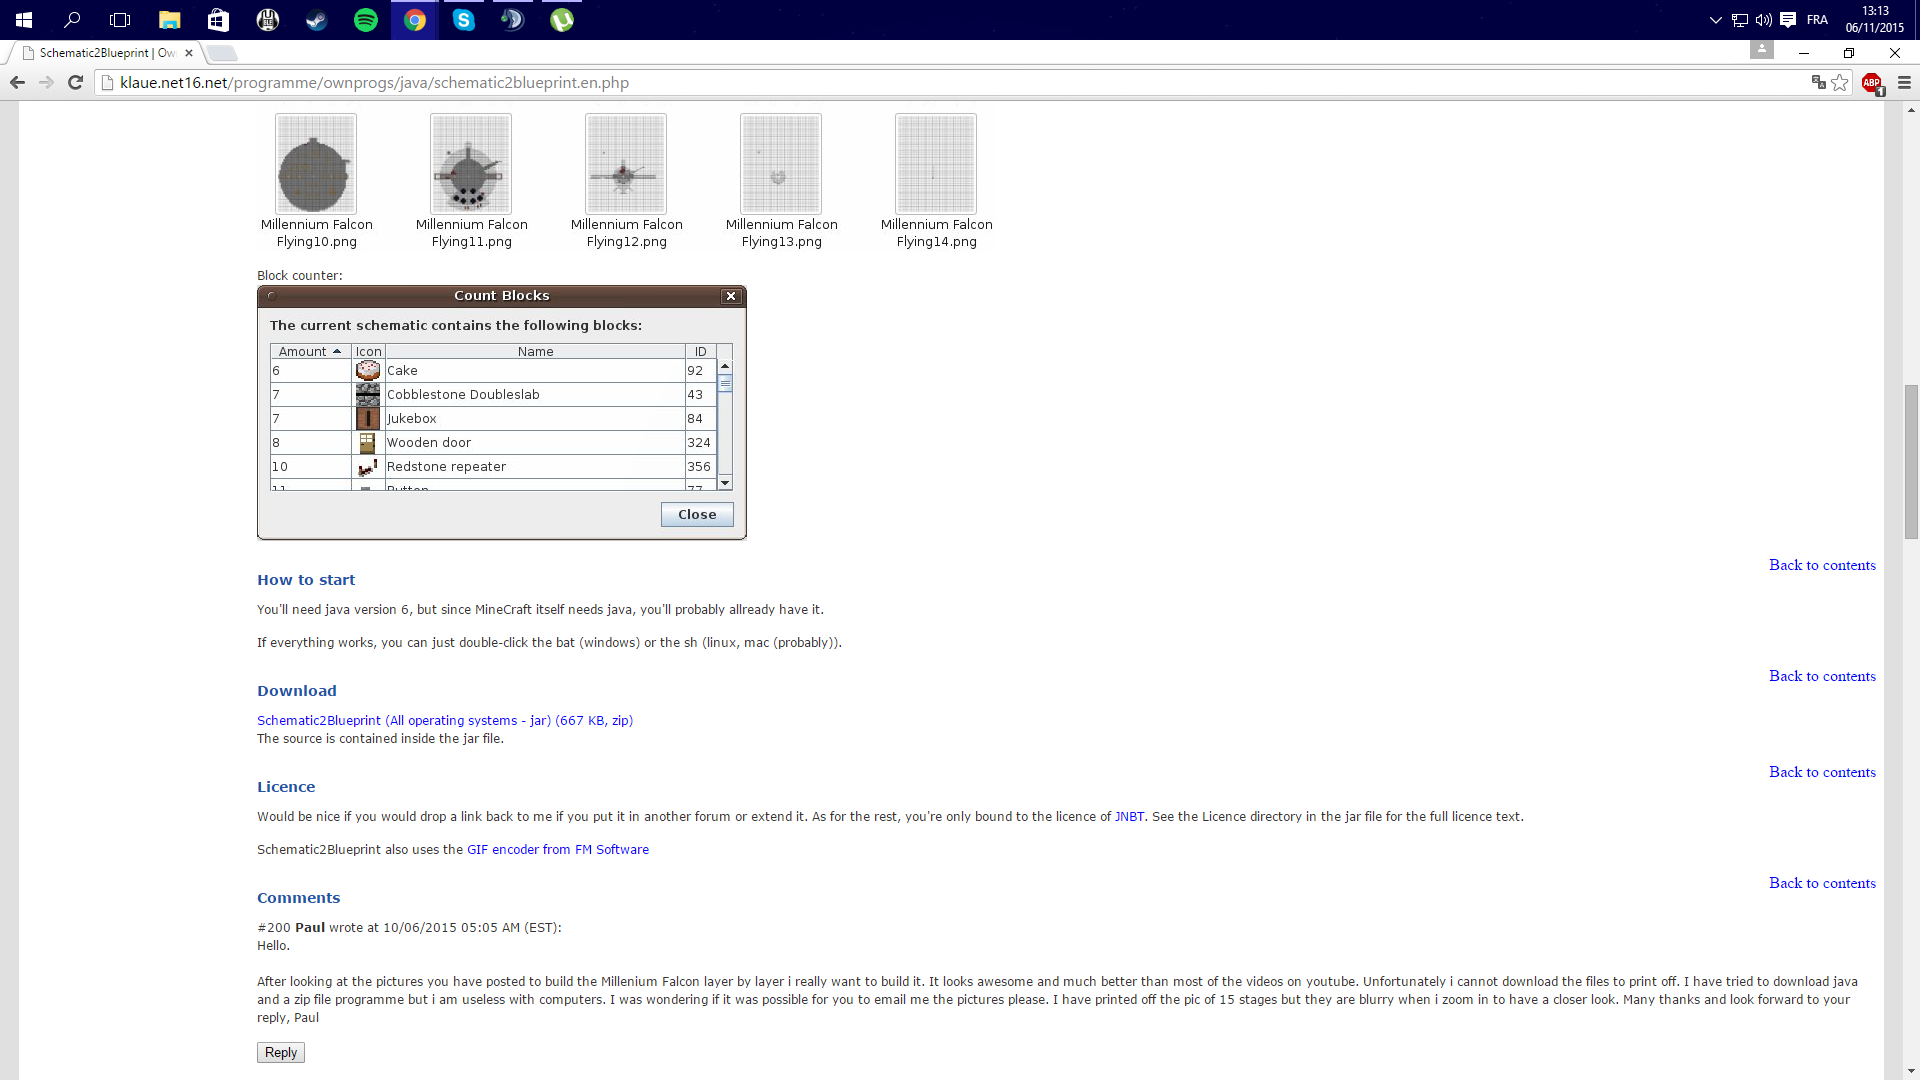1920x1080 pixels.
Task: Click the GIF encoder from FM Software link
Action: coord(558,849)
